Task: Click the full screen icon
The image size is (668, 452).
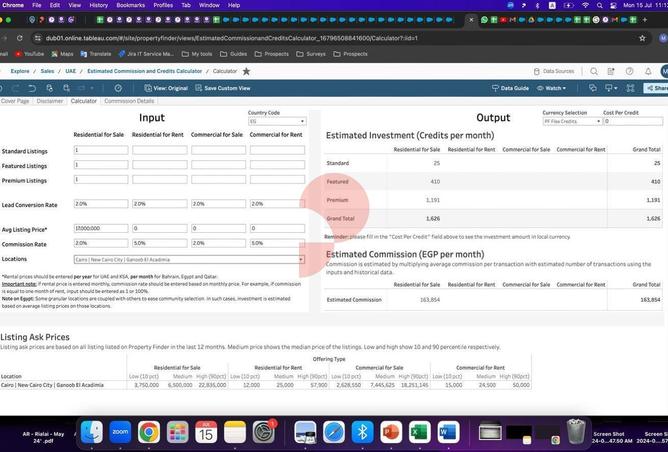Action: pyautogui.click(x=631, y=88)
